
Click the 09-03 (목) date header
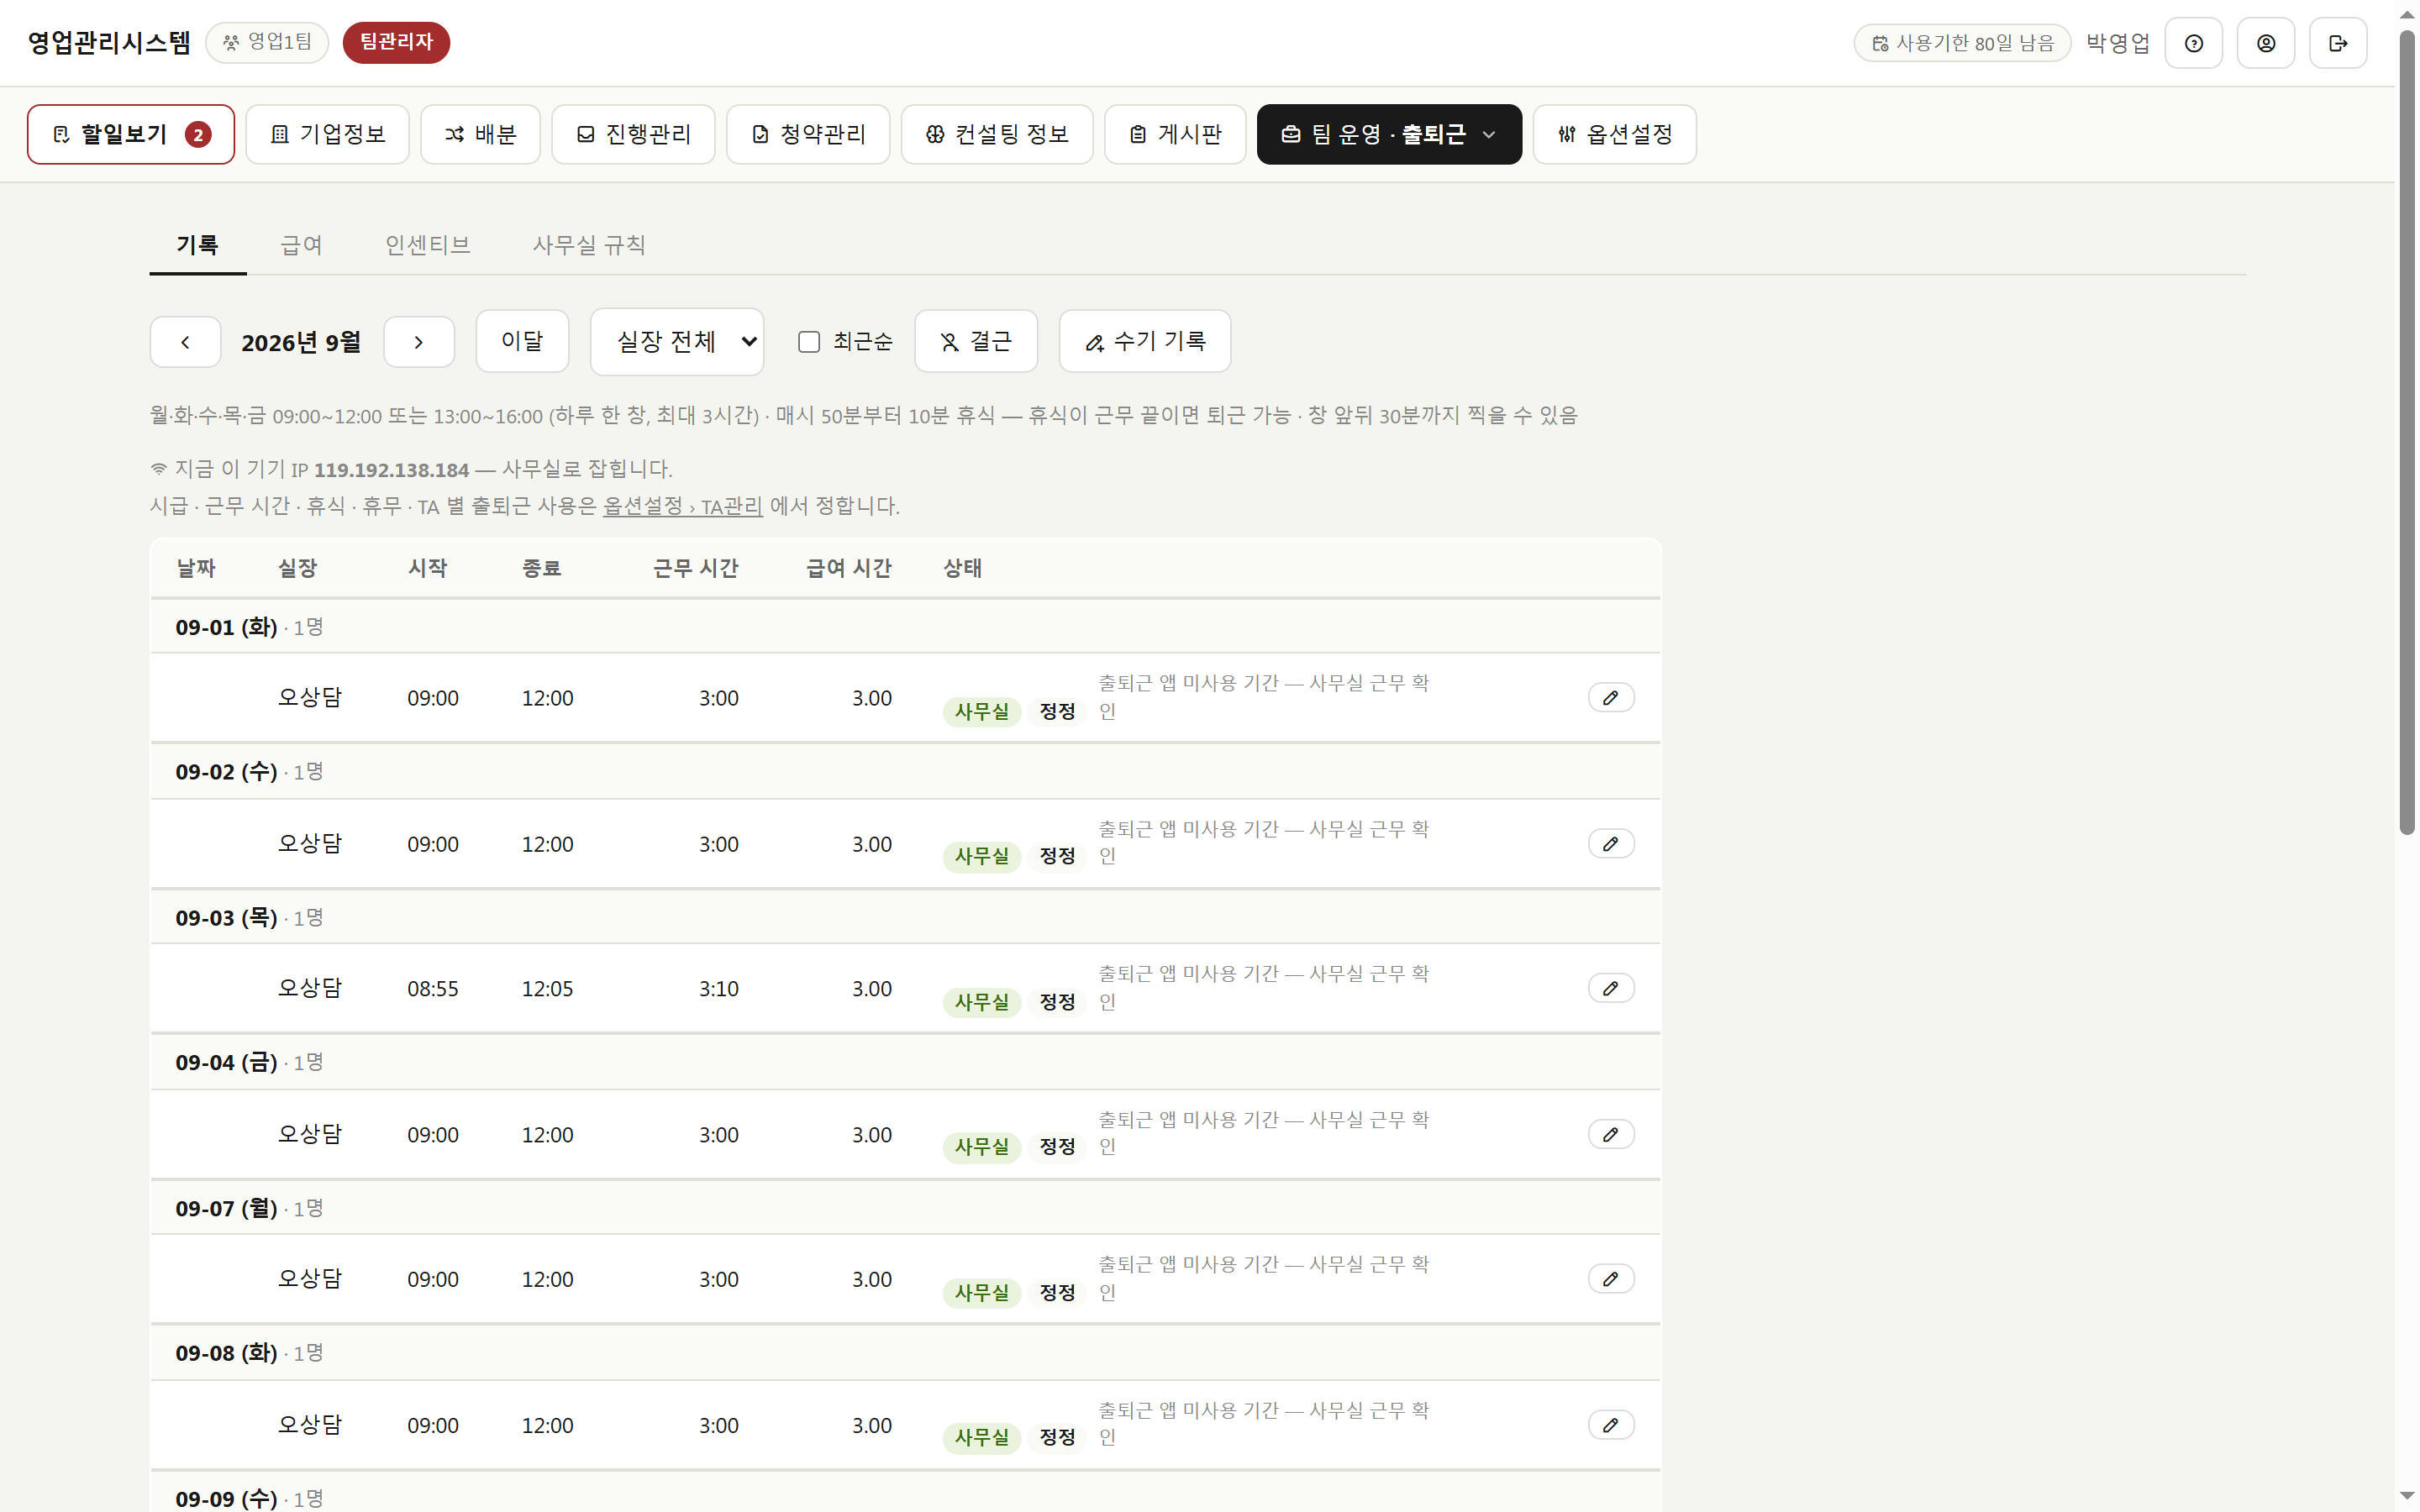coord(226,918)
